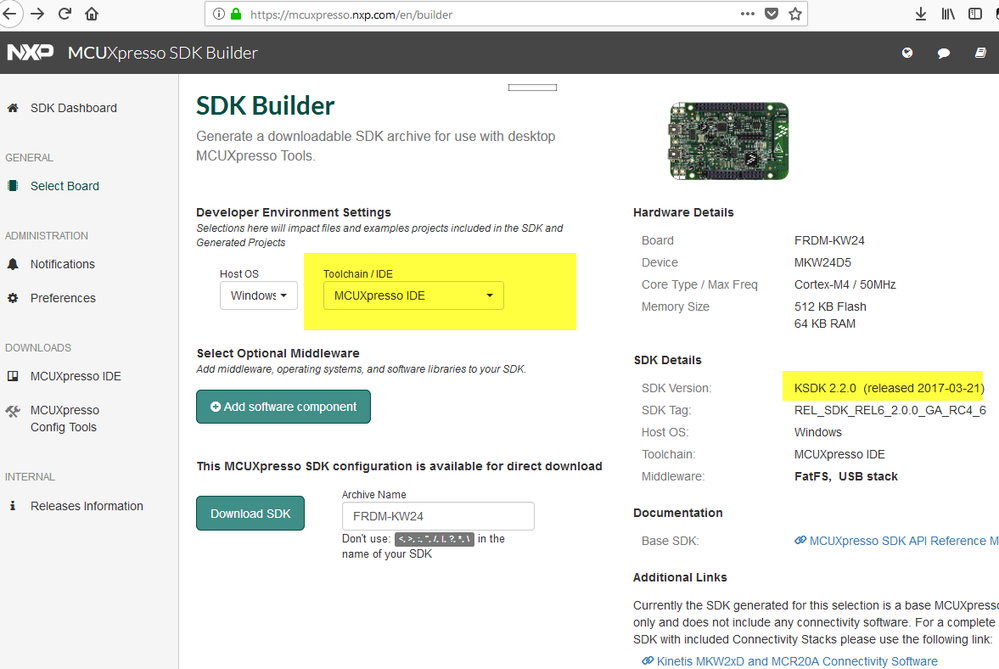Select the MKW24D5 device value
999x669 pixels.
click(822, 263)
